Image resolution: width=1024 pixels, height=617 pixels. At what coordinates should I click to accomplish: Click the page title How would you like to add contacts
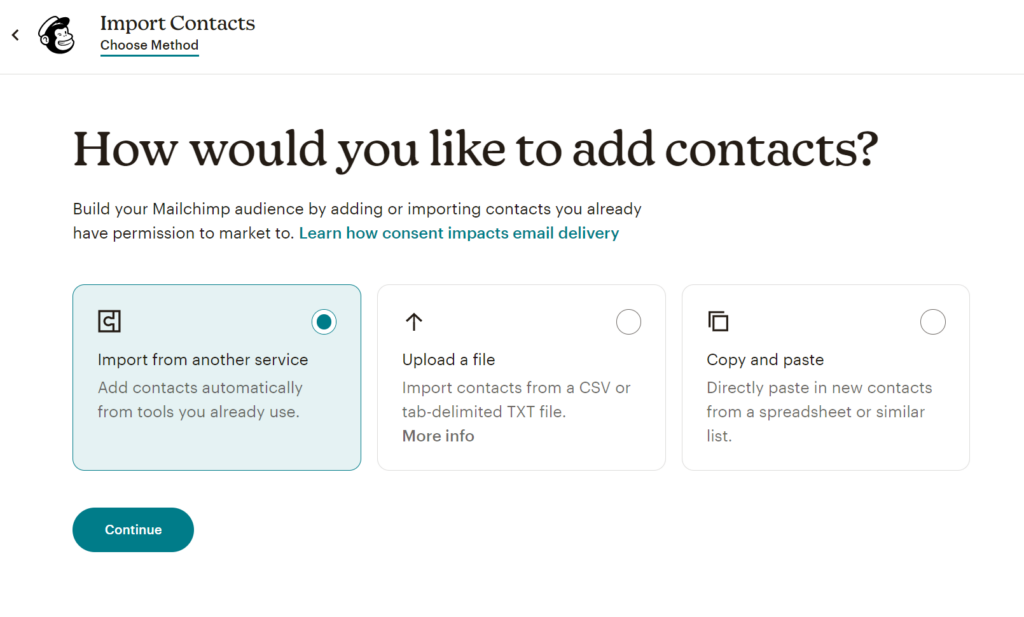(474, 148)
